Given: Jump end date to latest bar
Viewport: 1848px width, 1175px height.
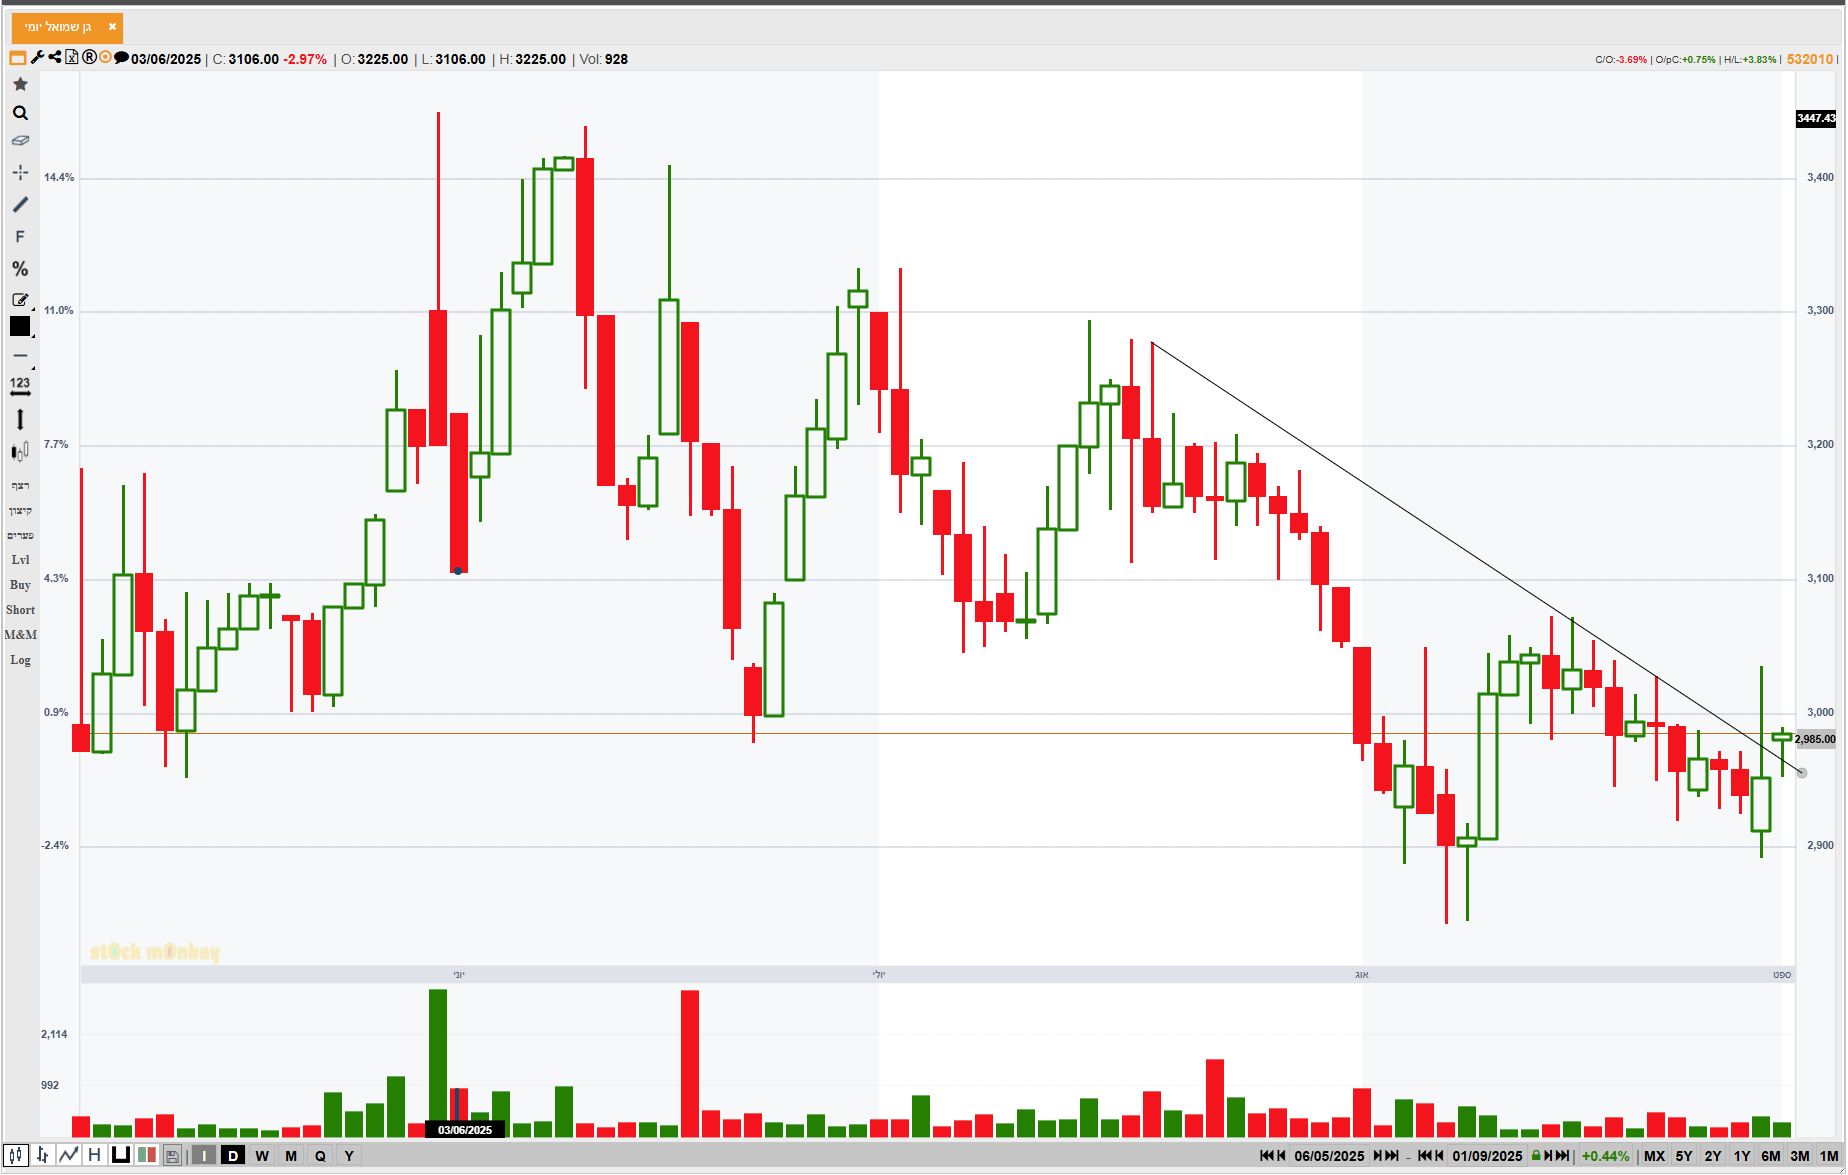Looking at the screenshot, I should 1563,1156.
